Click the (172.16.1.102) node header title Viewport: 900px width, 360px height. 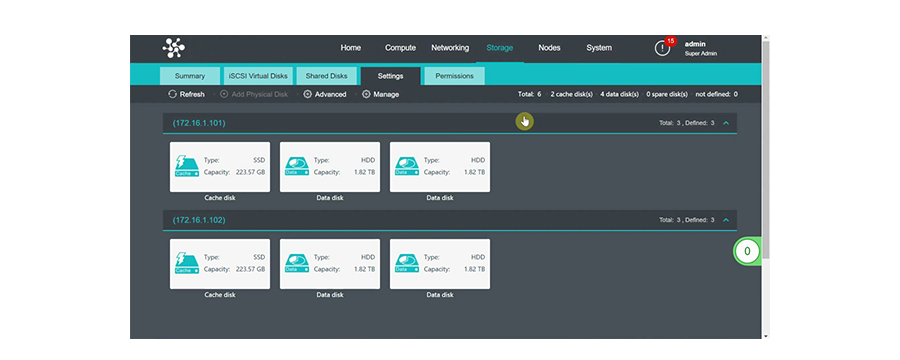click(x=199, y=220)
